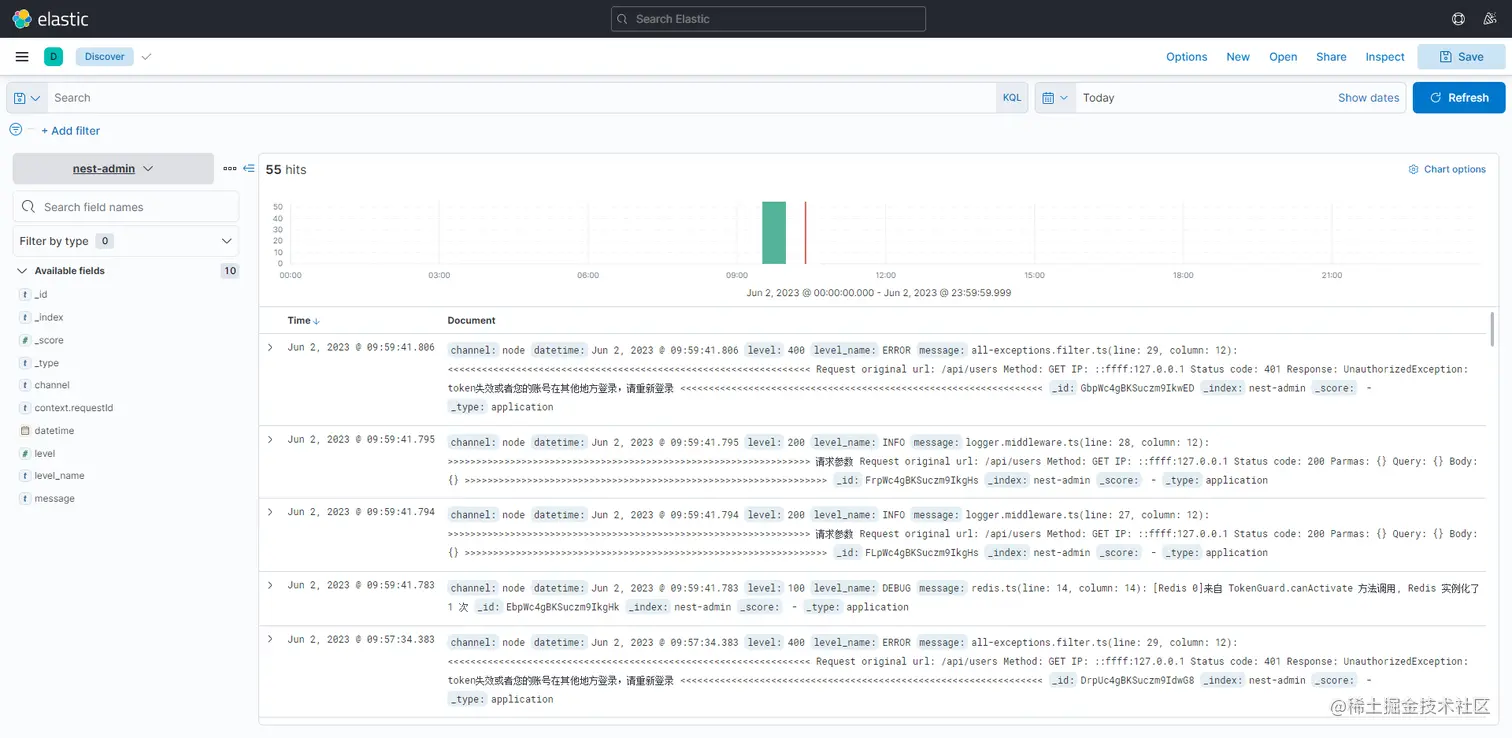Expand the 09:59:41.783 log row
The width and height of the screenshot is (1512, 738).
pyautogui.click(x=270, y=585)
